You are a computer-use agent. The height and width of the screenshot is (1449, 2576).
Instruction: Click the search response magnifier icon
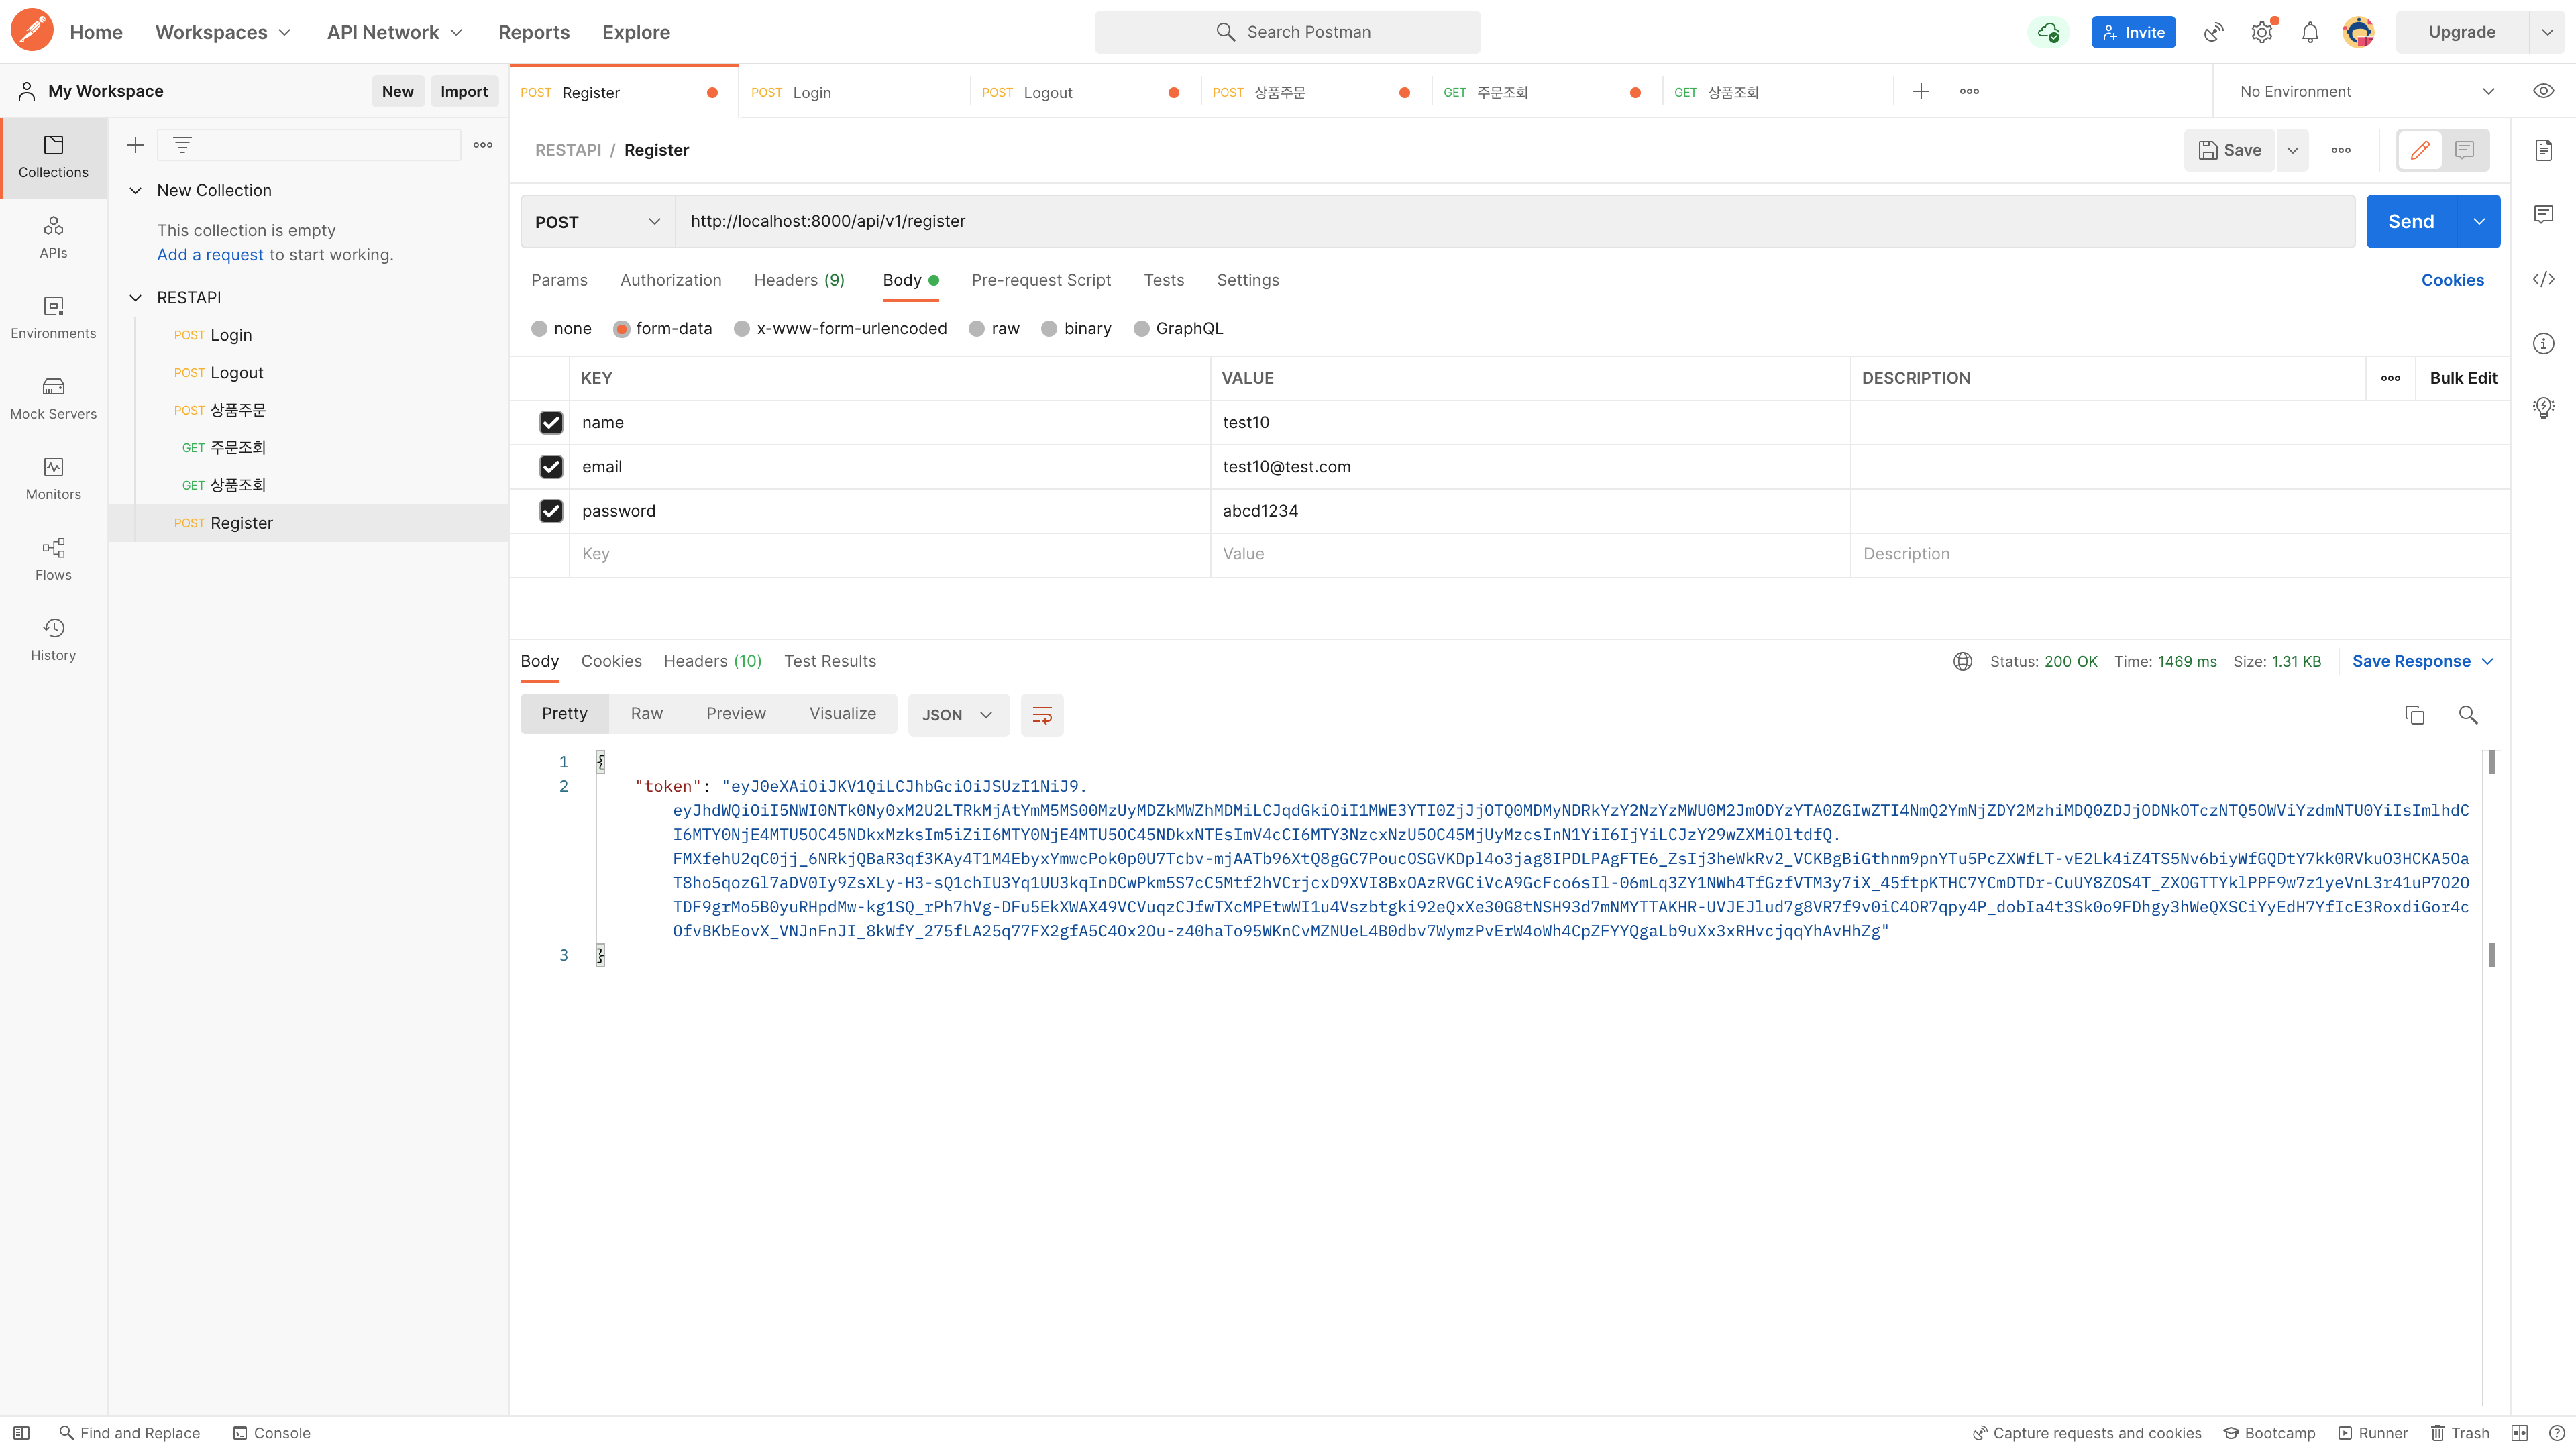point(2467,715)
